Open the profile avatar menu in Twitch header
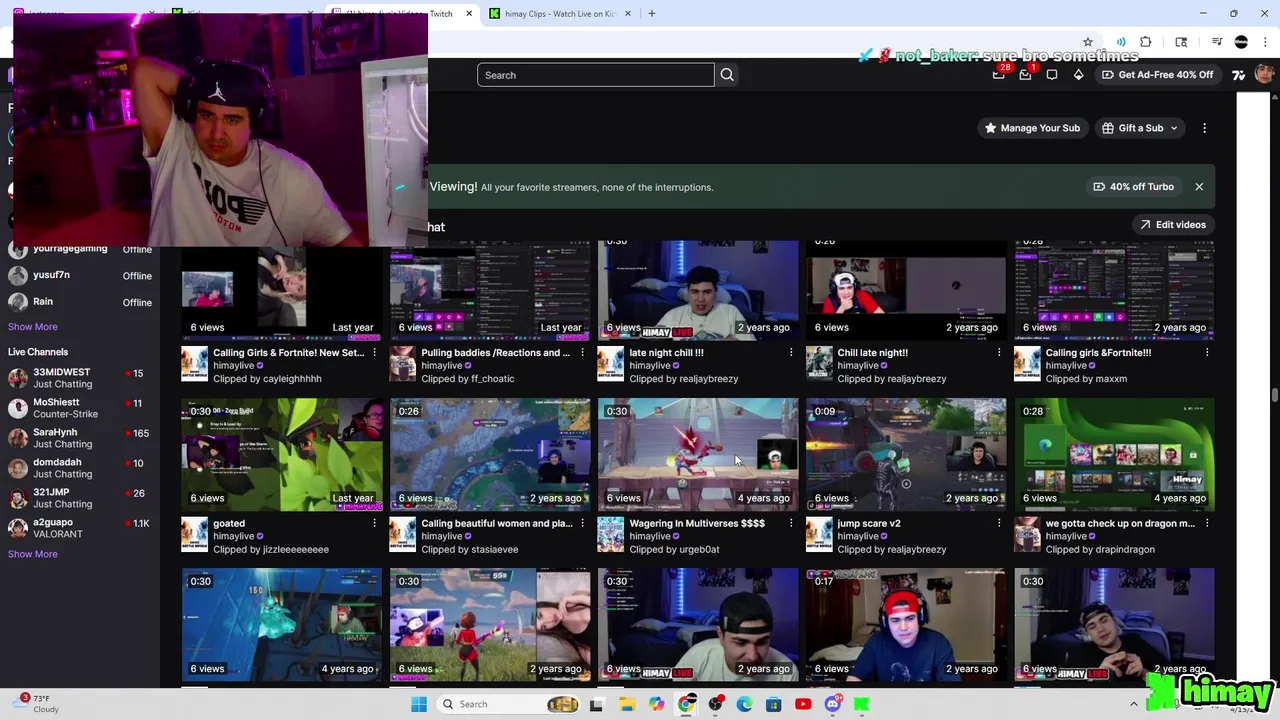This screenshot has height=720, width=1280. (1264, 75)
